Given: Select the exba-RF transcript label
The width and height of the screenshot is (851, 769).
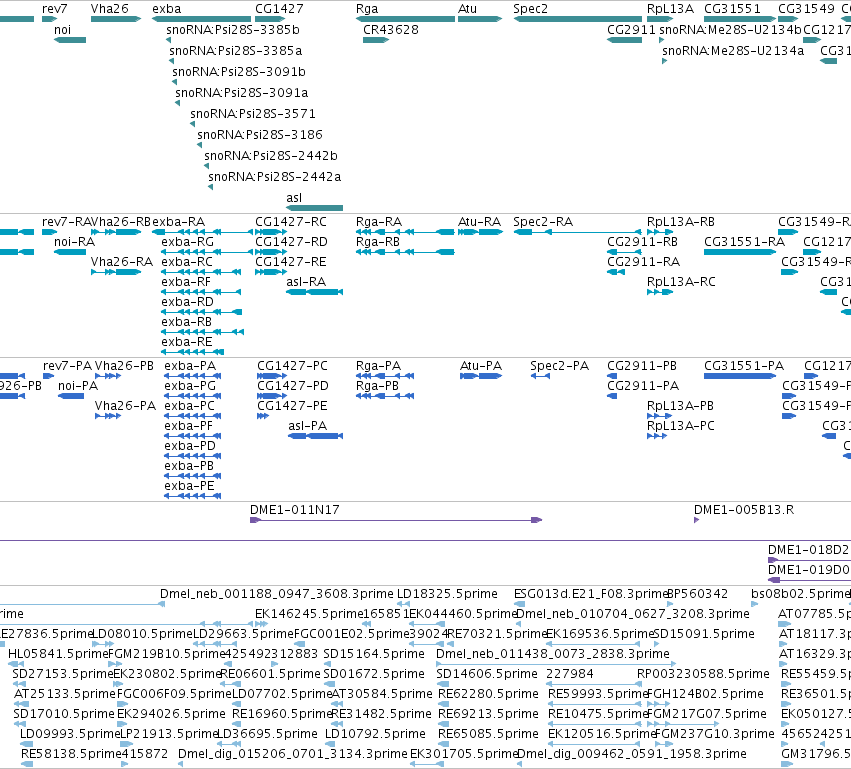Looking at the screenshot, I should [186, 282].
